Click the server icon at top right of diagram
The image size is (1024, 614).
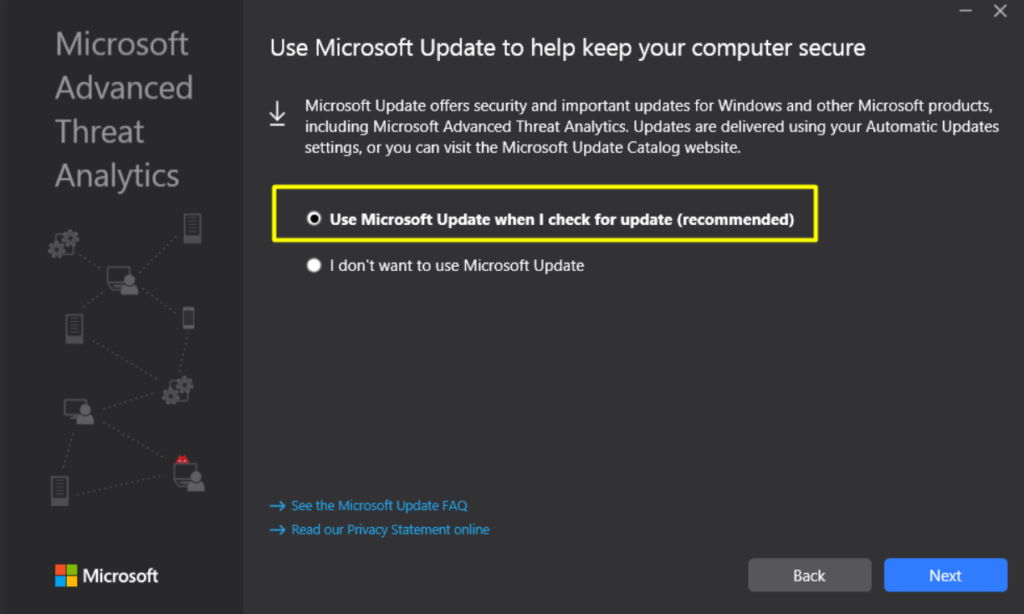click(192, 229)
